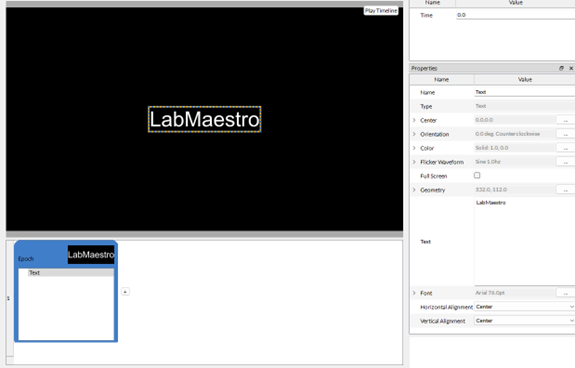Open the Color ellipsis editor button
Screen dimensions: 575x368
(565, 148)
